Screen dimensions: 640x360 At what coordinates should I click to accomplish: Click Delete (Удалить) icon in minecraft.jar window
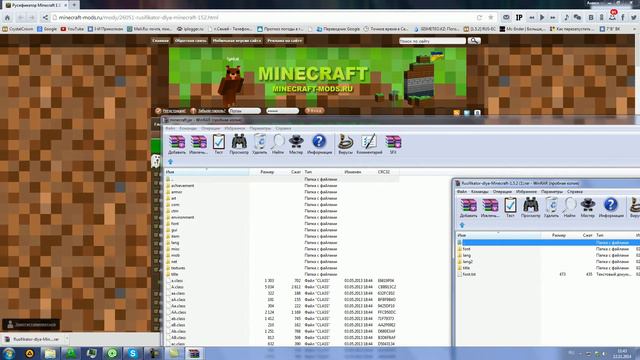(260, 144)
